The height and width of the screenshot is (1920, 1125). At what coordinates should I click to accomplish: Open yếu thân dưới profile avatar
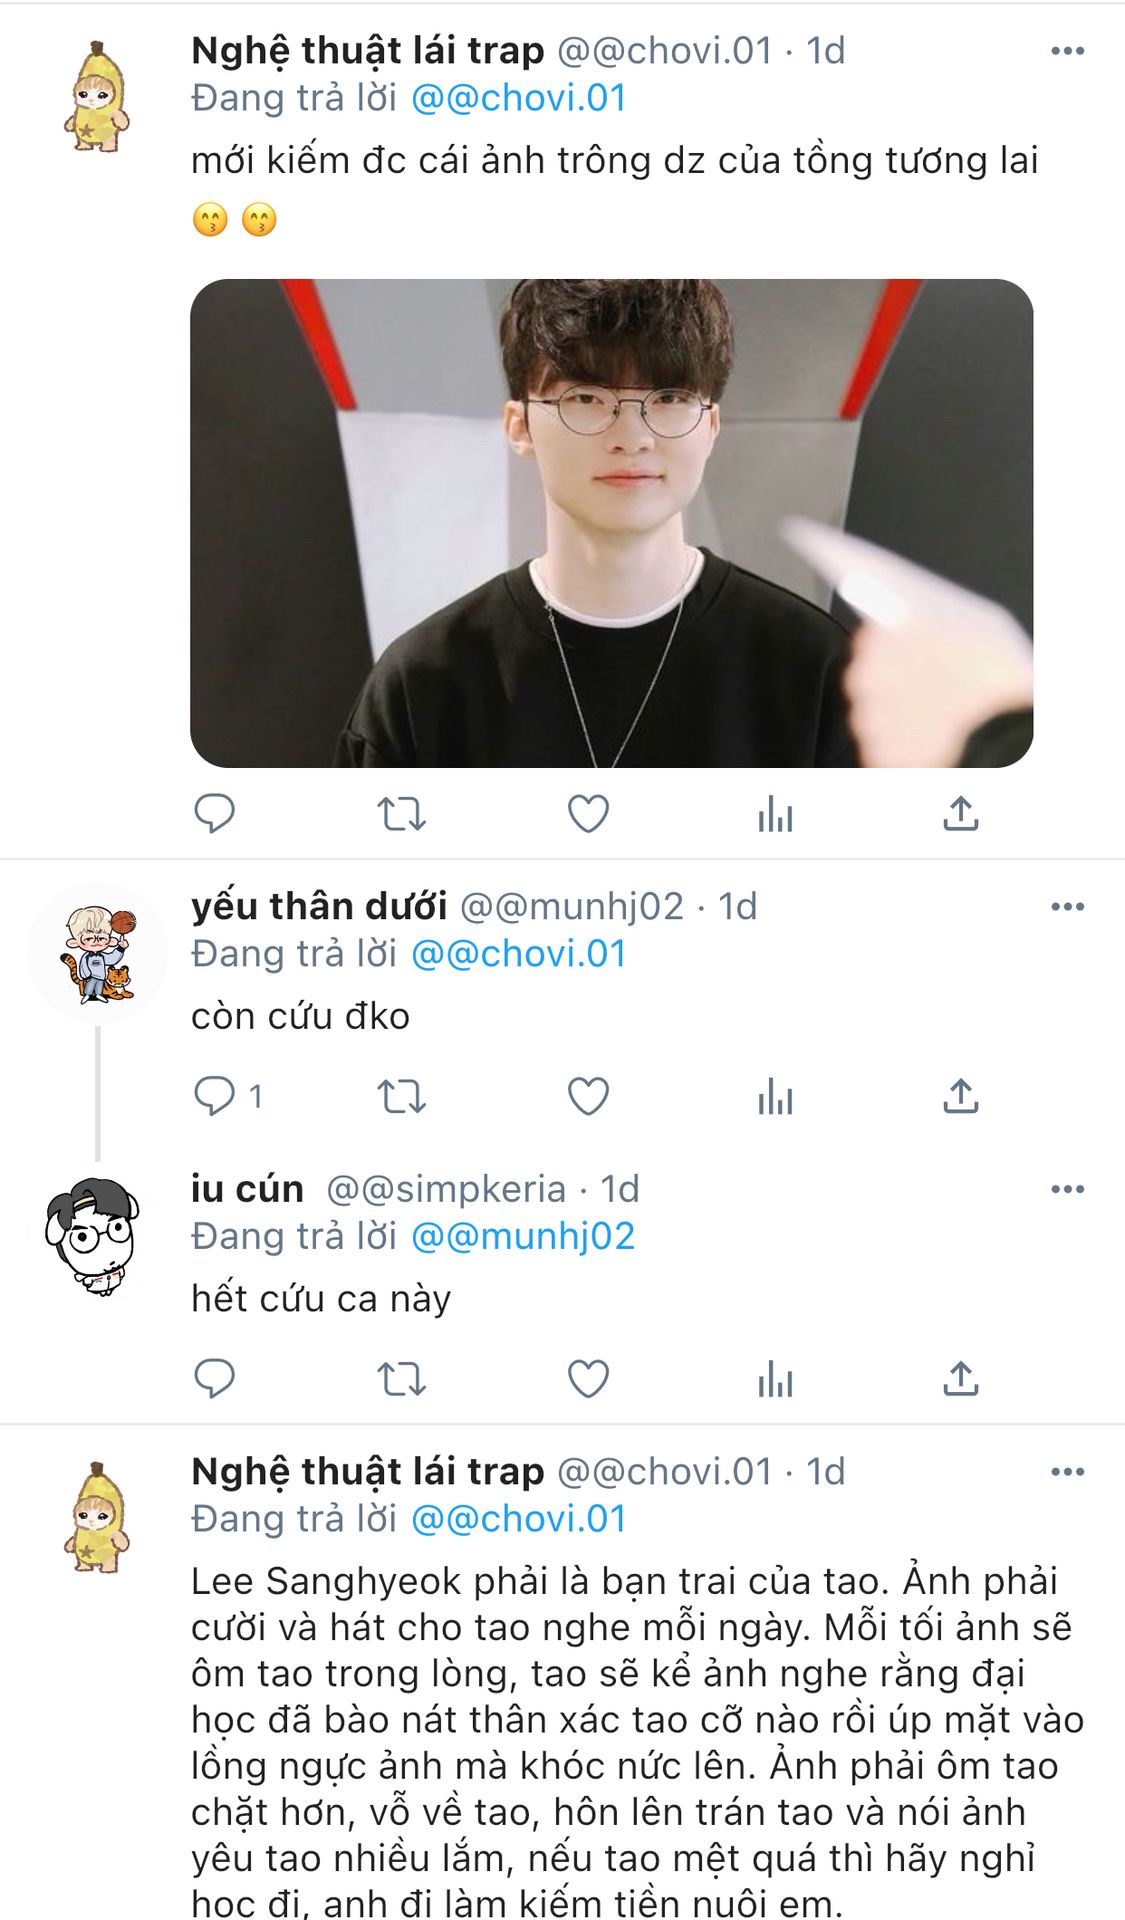pyautogui.click(x=97, y=954)
